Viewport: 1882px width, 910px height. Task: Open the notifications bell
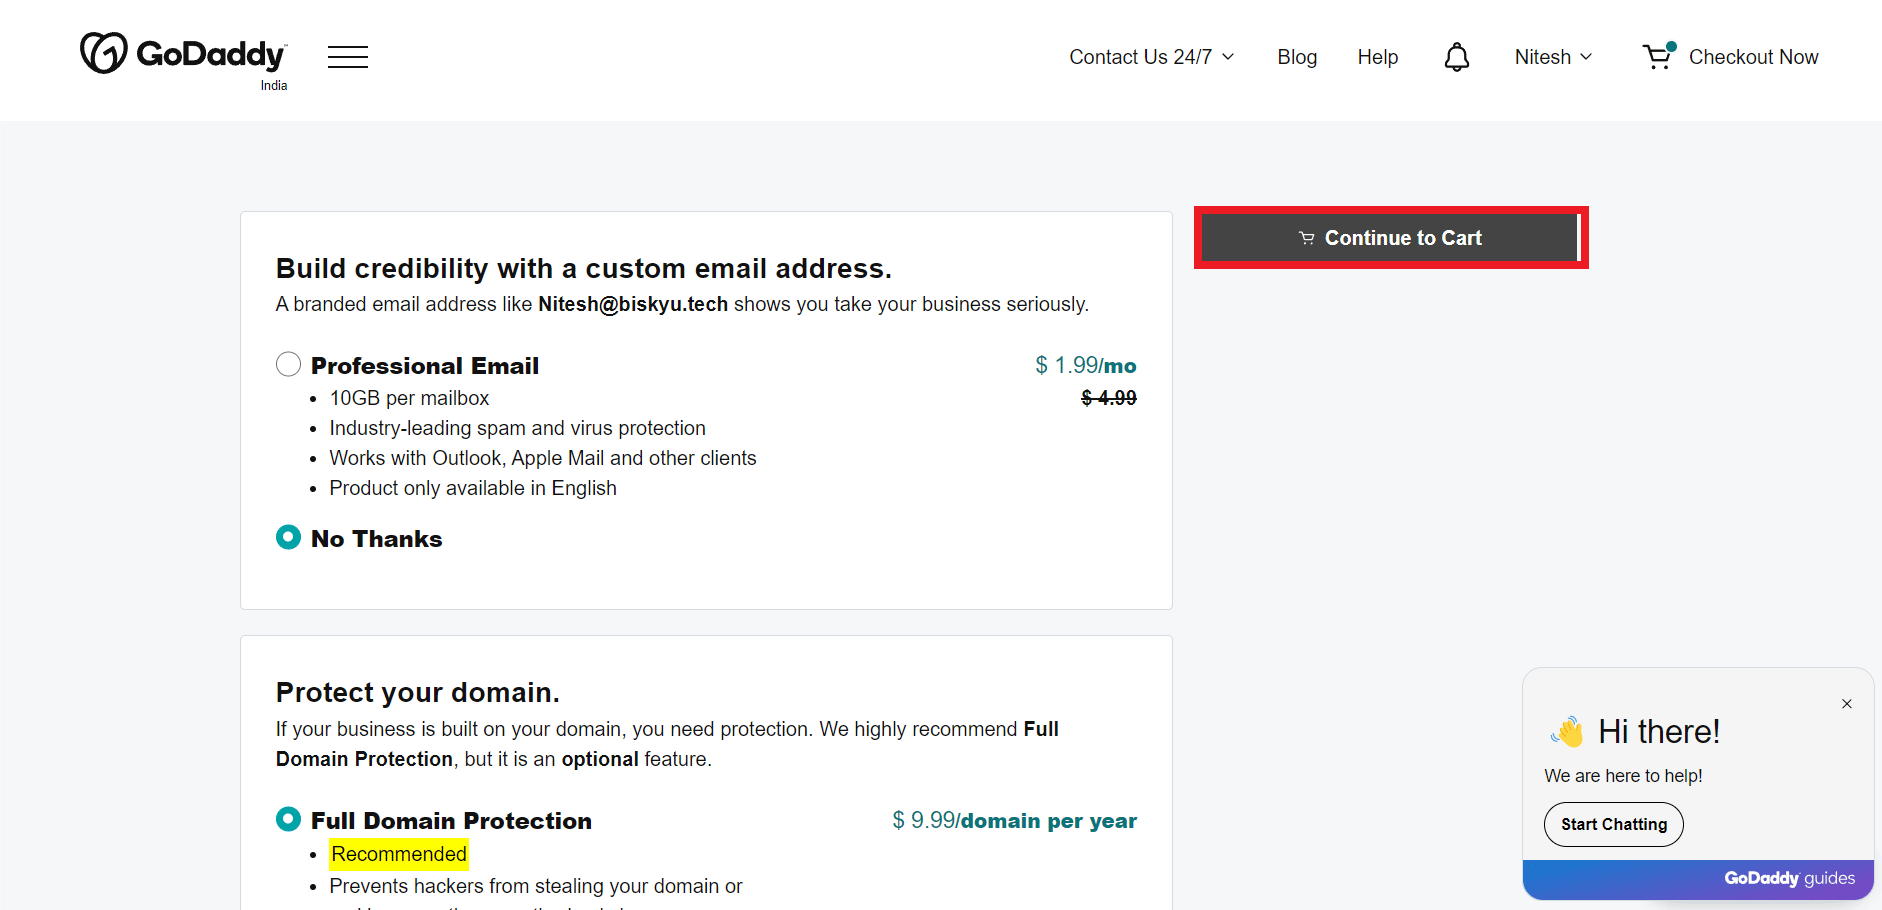(x=1457, y=57)
